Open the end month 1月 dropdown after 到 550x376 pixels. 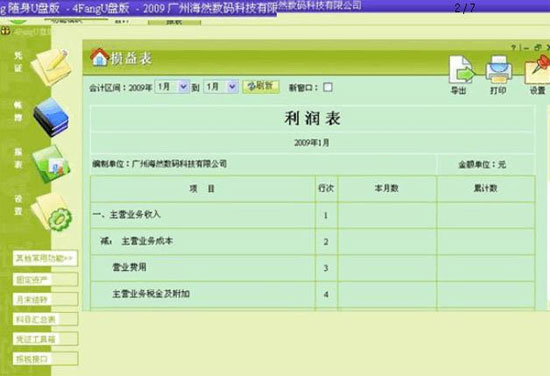221,86
